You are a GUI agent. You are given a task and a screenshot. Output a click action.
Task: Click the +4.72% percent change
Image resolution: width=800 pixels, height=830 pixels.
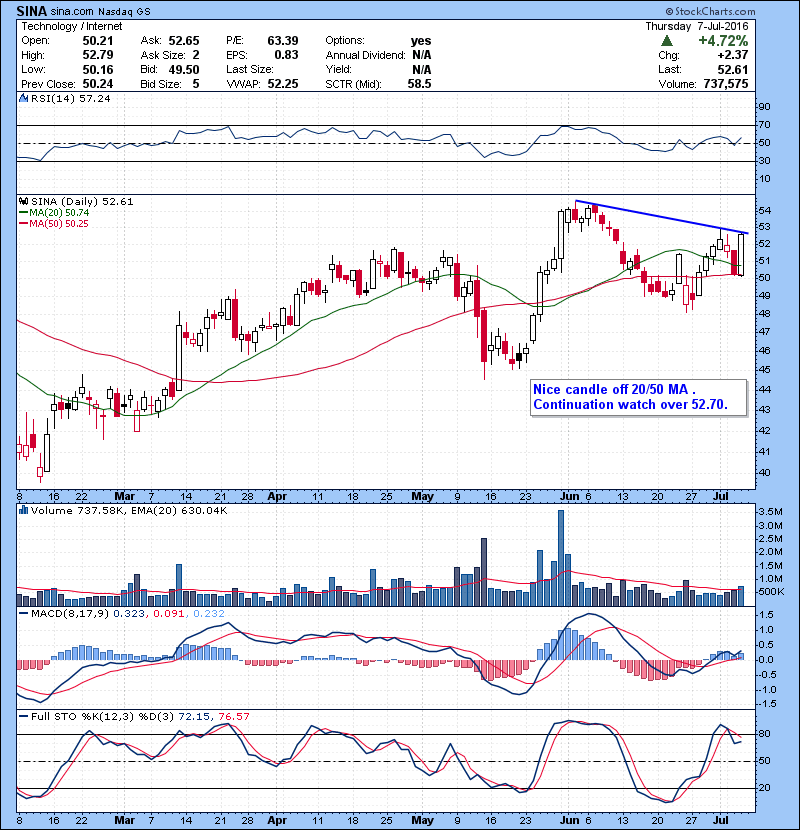723,41
